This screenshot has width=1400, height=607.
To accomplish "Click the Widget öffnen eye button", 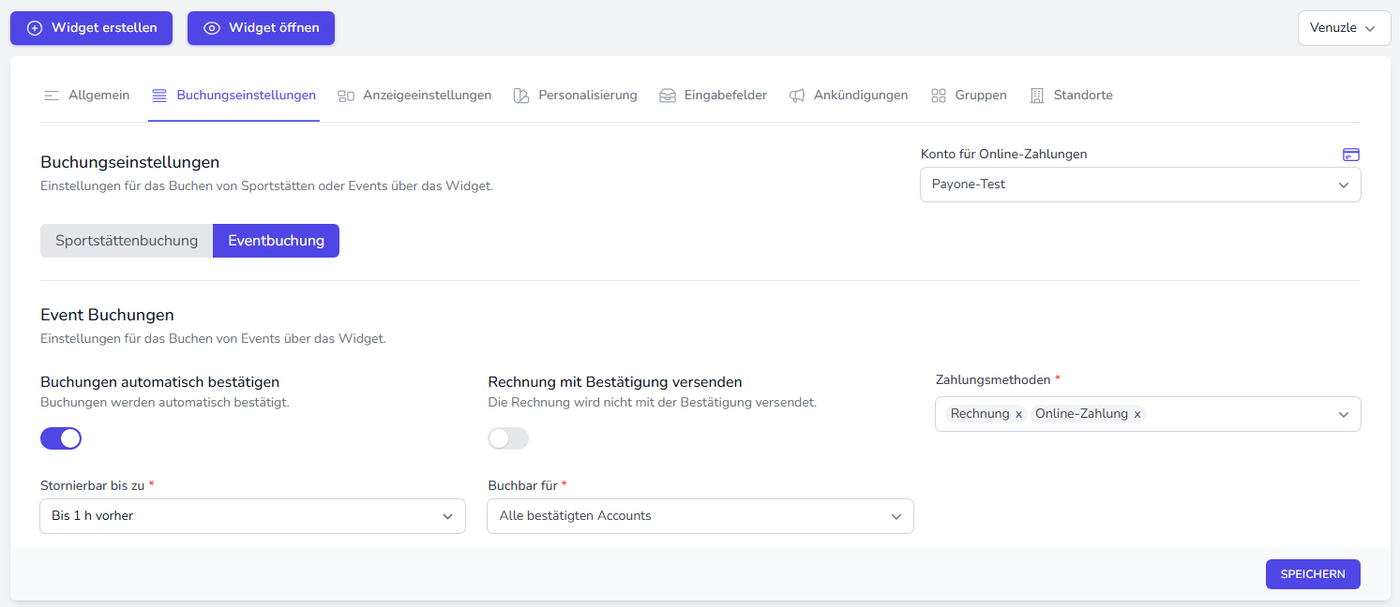I will pos(261,28).
